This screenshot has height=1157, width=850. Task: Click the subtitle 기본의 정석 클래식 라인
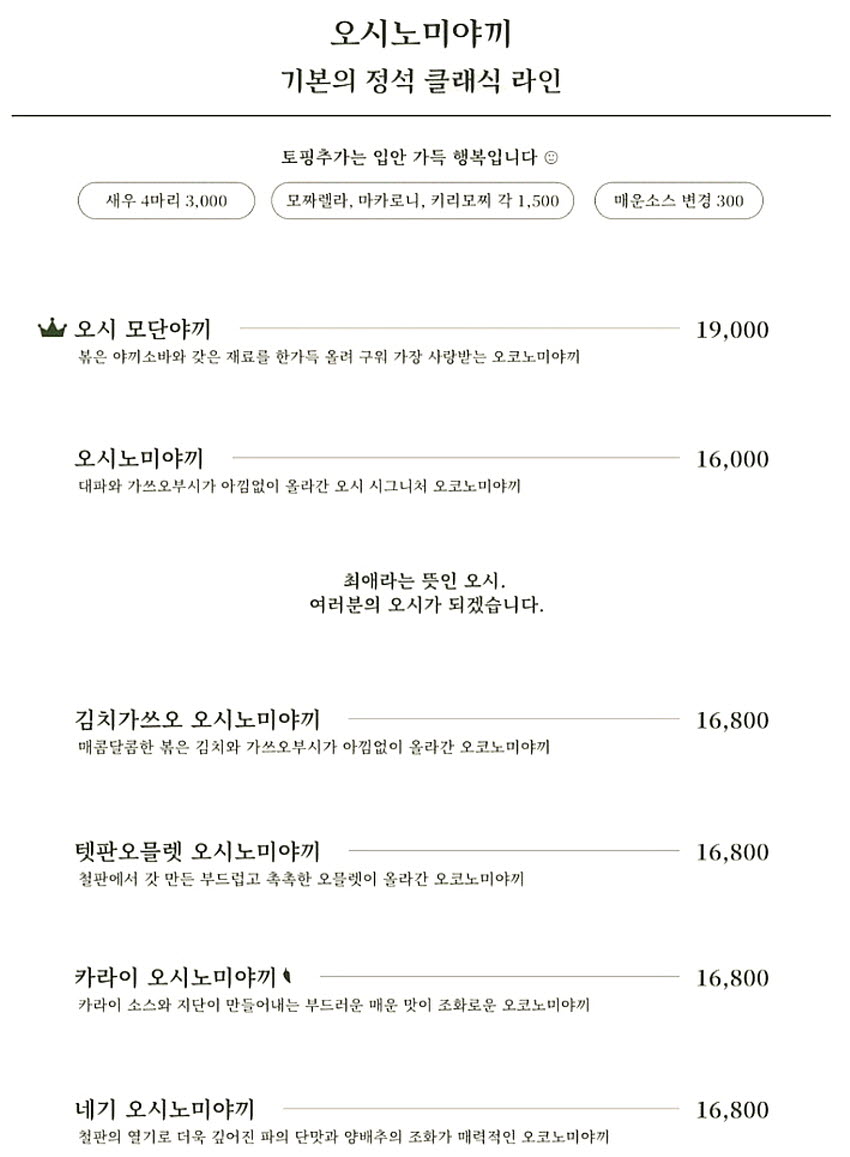coord(421,80)
